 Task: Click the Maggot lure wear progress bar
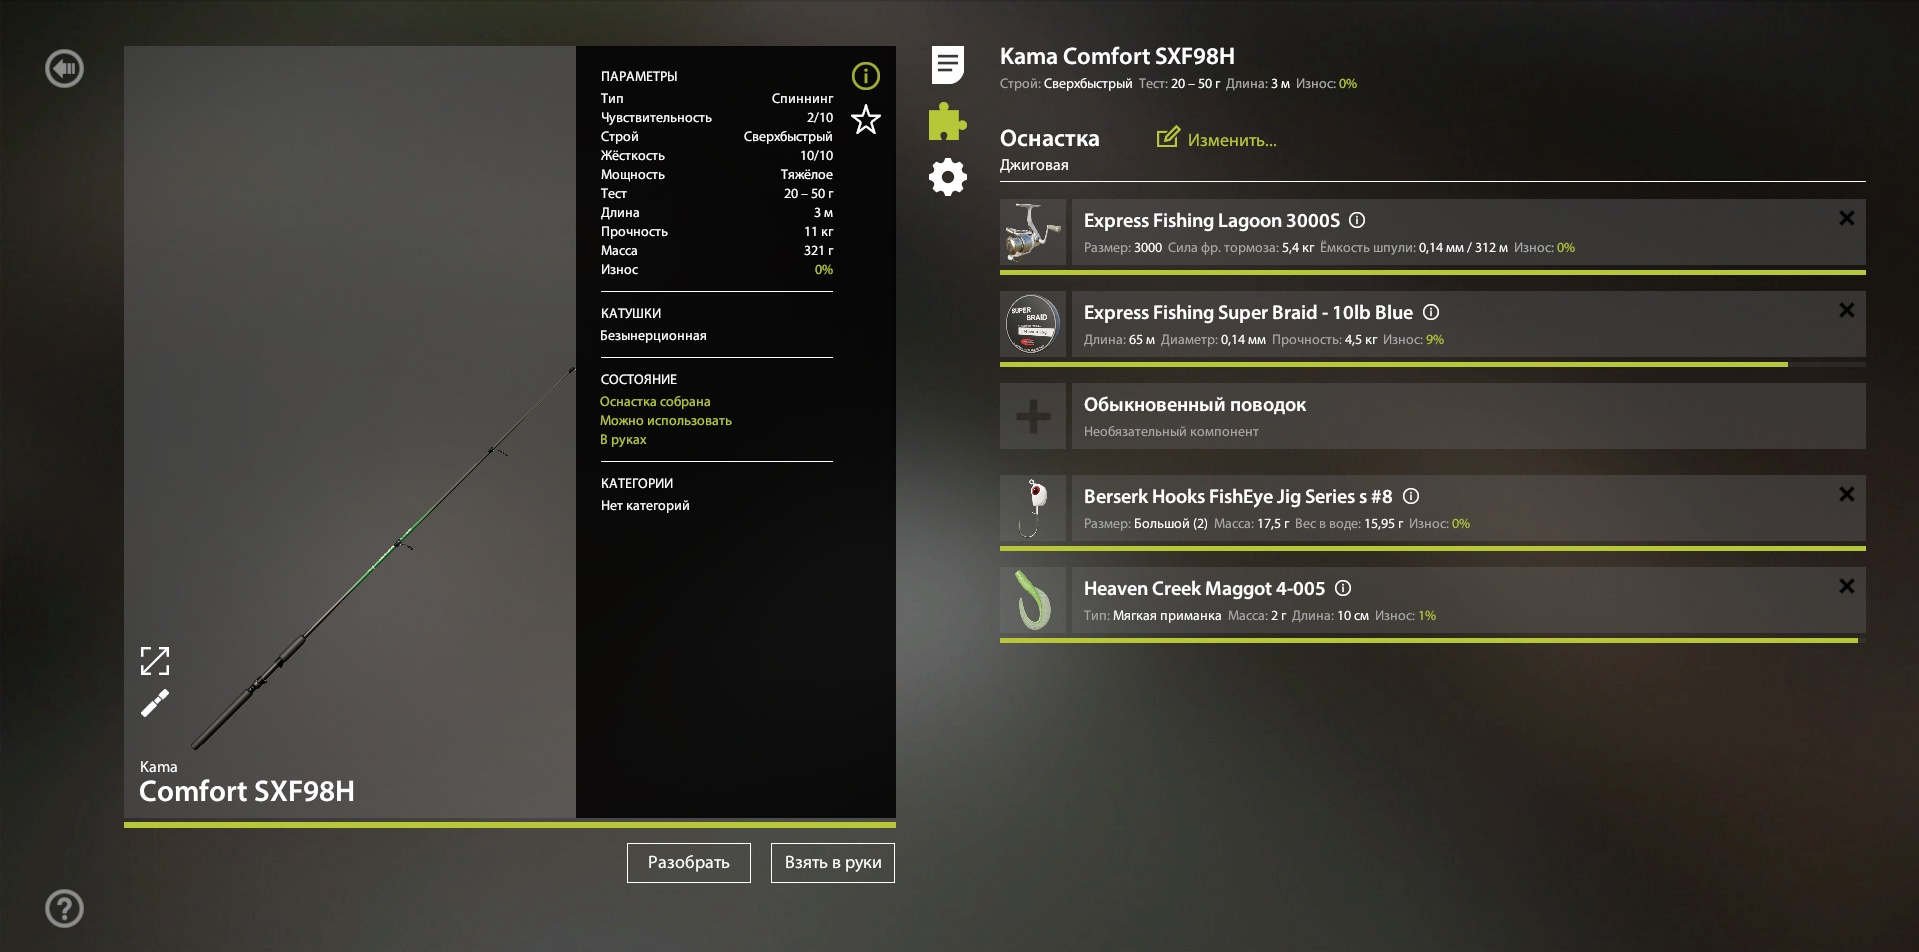coord(1433,640)
